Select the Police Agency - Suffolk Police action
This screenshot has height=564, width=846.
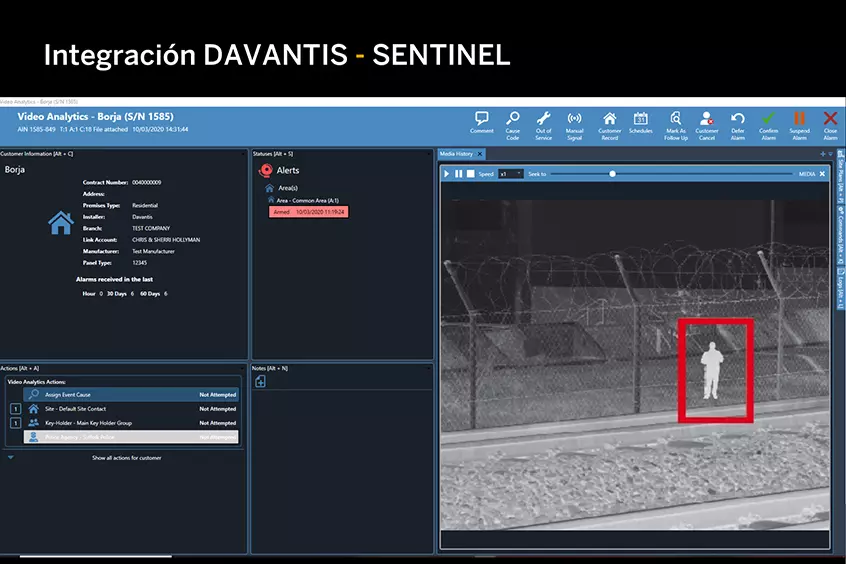coord(131,437)
